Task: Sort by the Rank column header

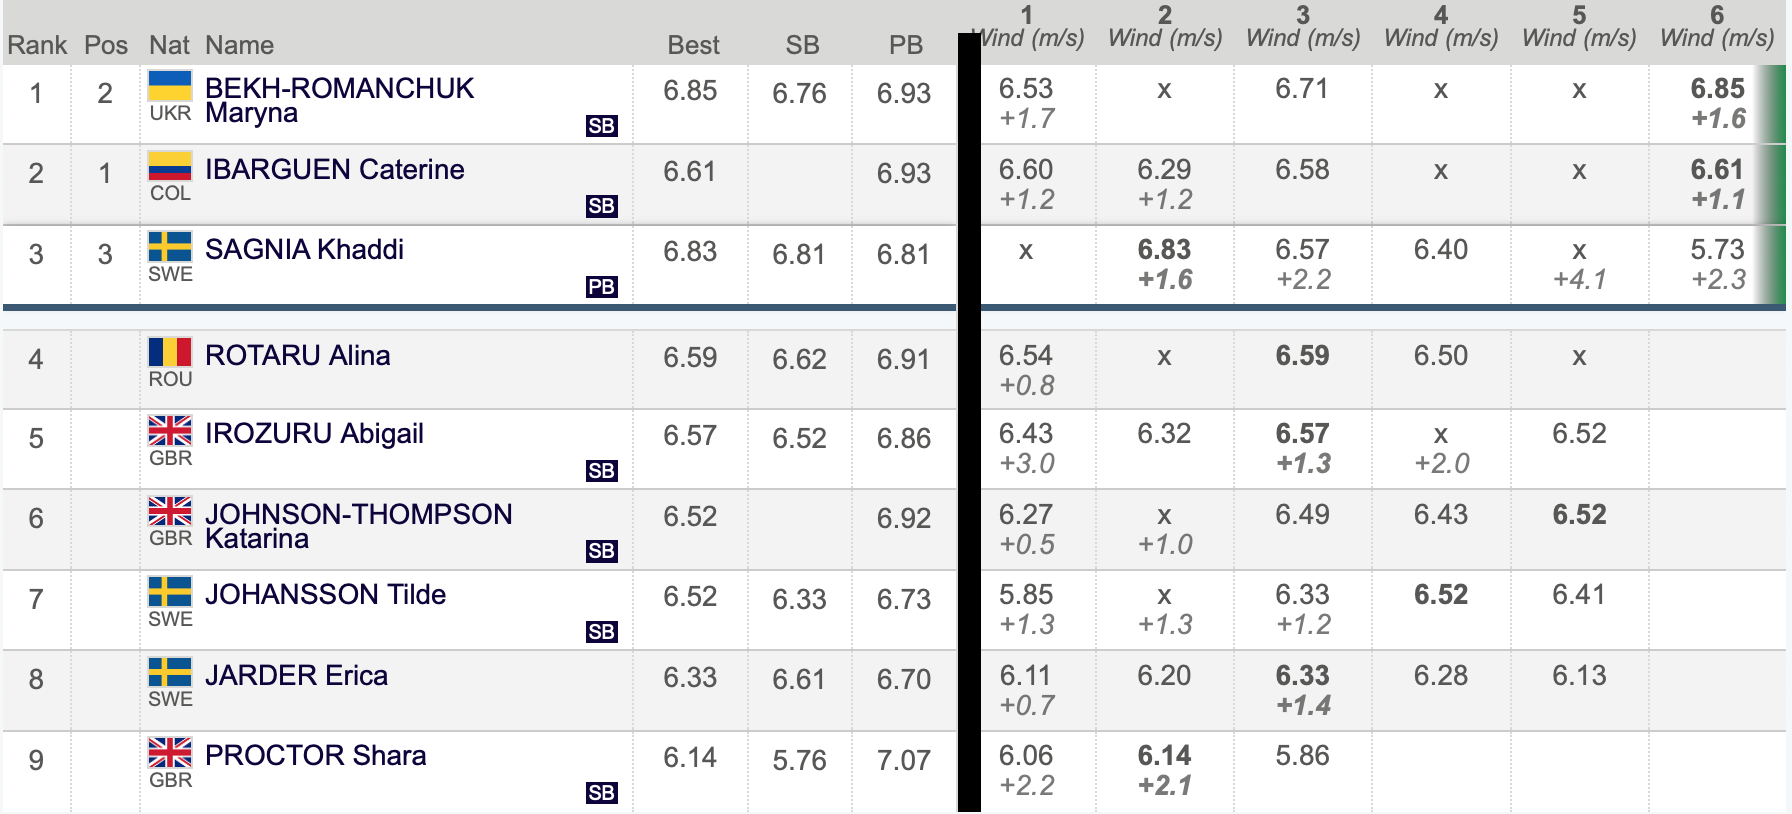Action: click(x=37, y=45)
